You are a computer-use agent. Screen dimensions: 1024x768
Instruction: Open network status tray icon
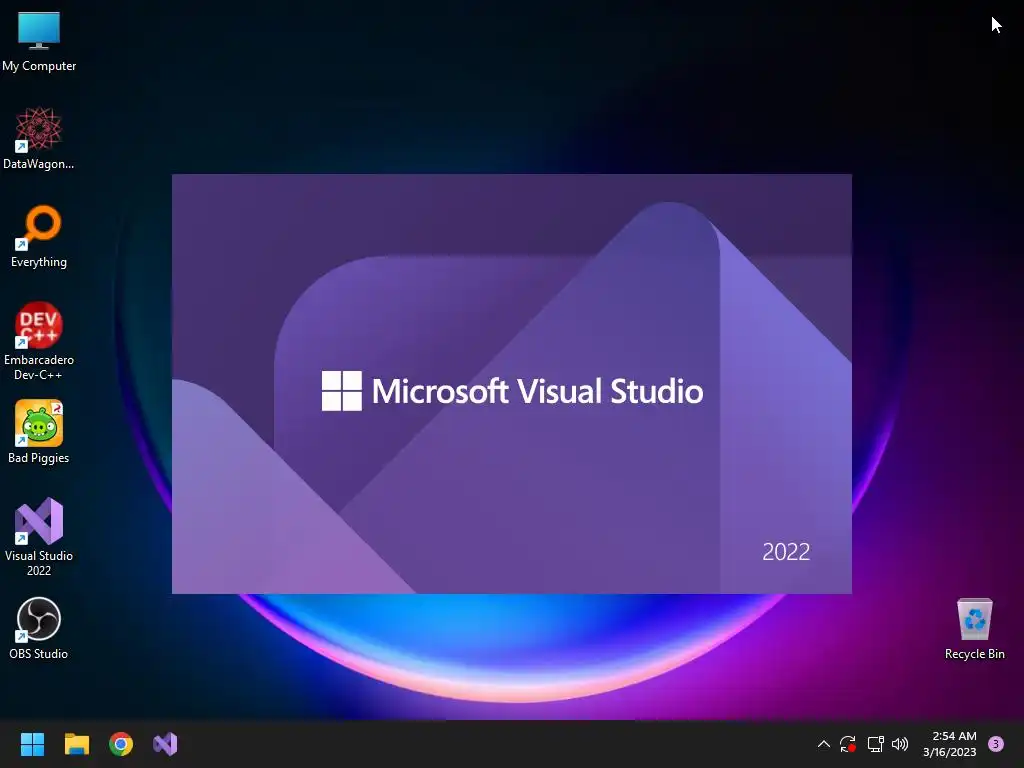(875, 744)
